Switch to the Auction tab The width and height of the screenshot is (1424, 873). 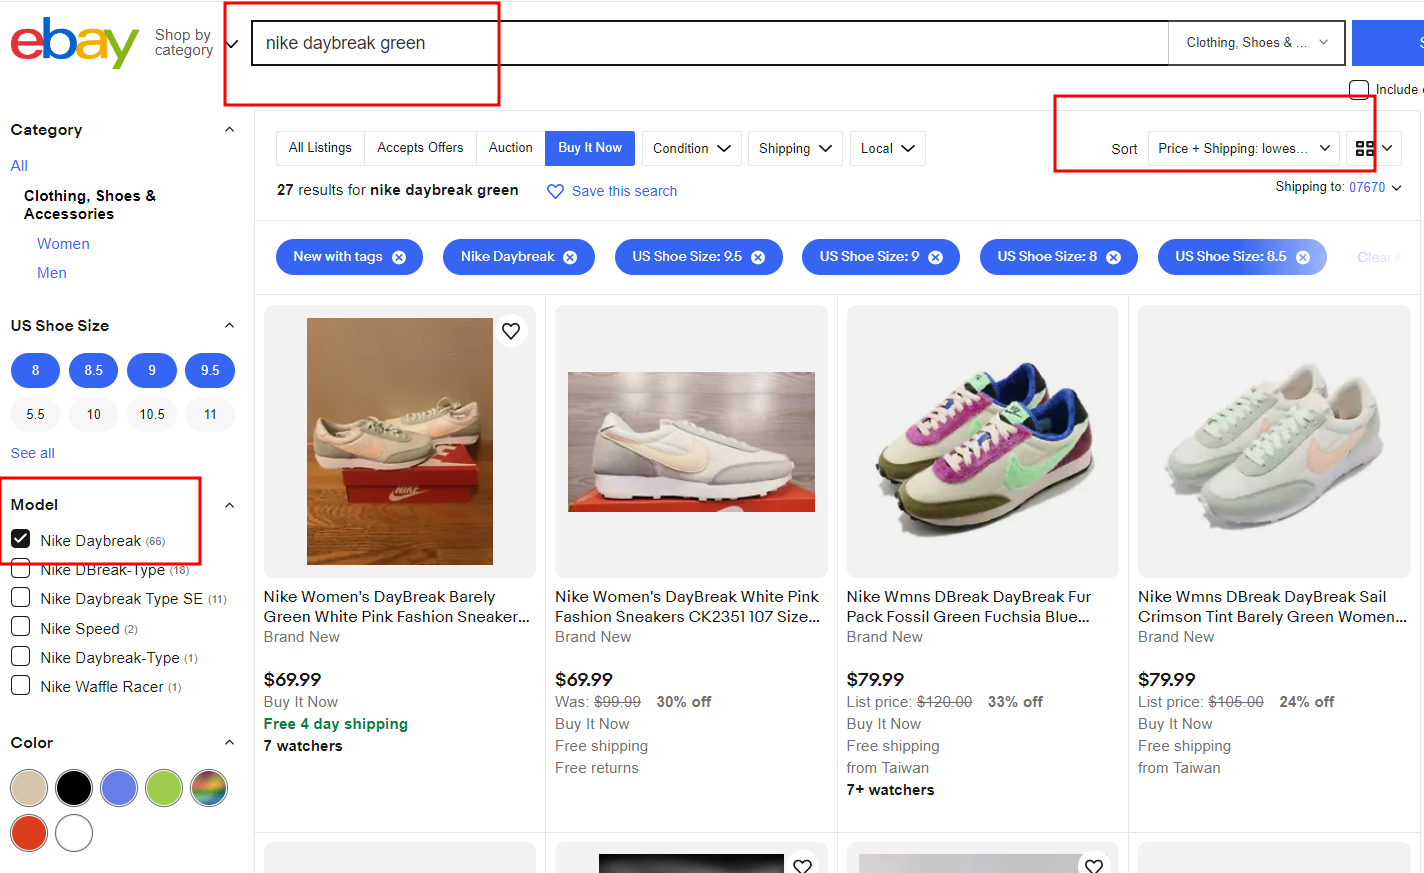tap(510, 148)
